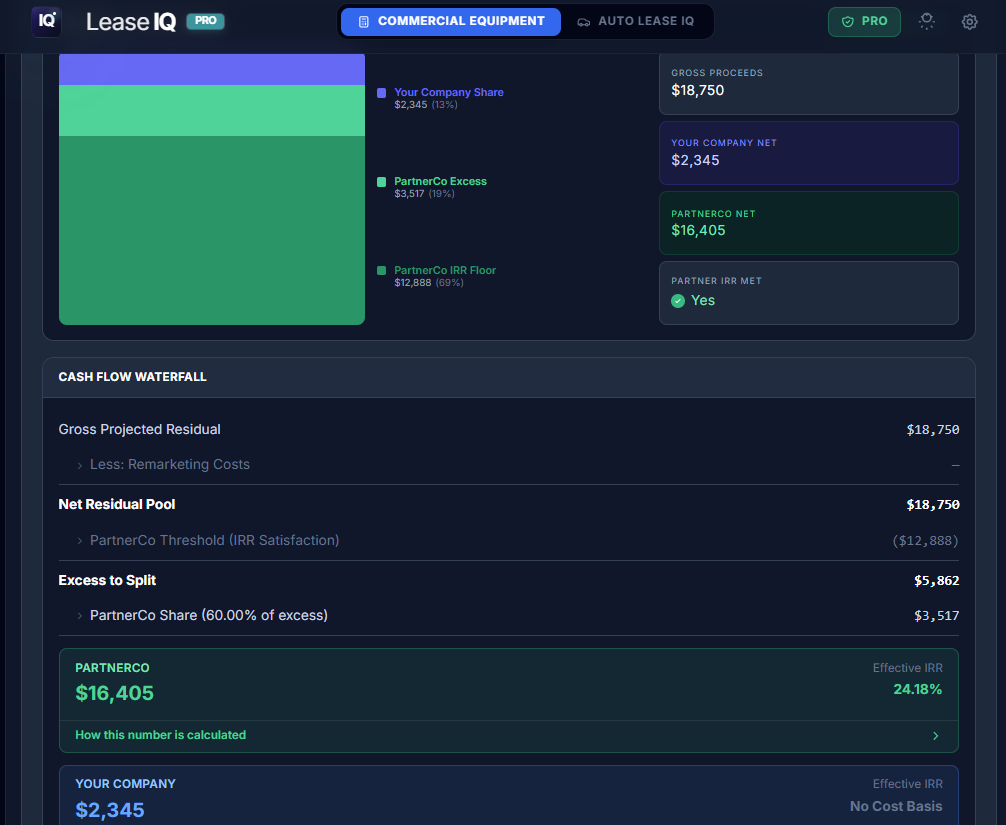Click the $3,517 PartnerCo share value
This screenshot has width=1006, height=825.
point(937,616)
